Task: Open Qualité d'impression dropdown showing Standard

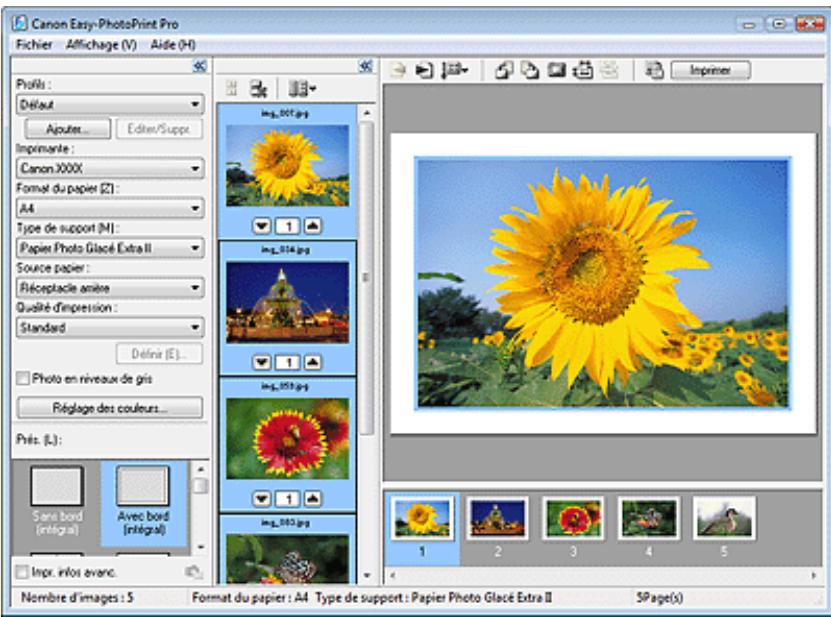Action: pos(110,328)
